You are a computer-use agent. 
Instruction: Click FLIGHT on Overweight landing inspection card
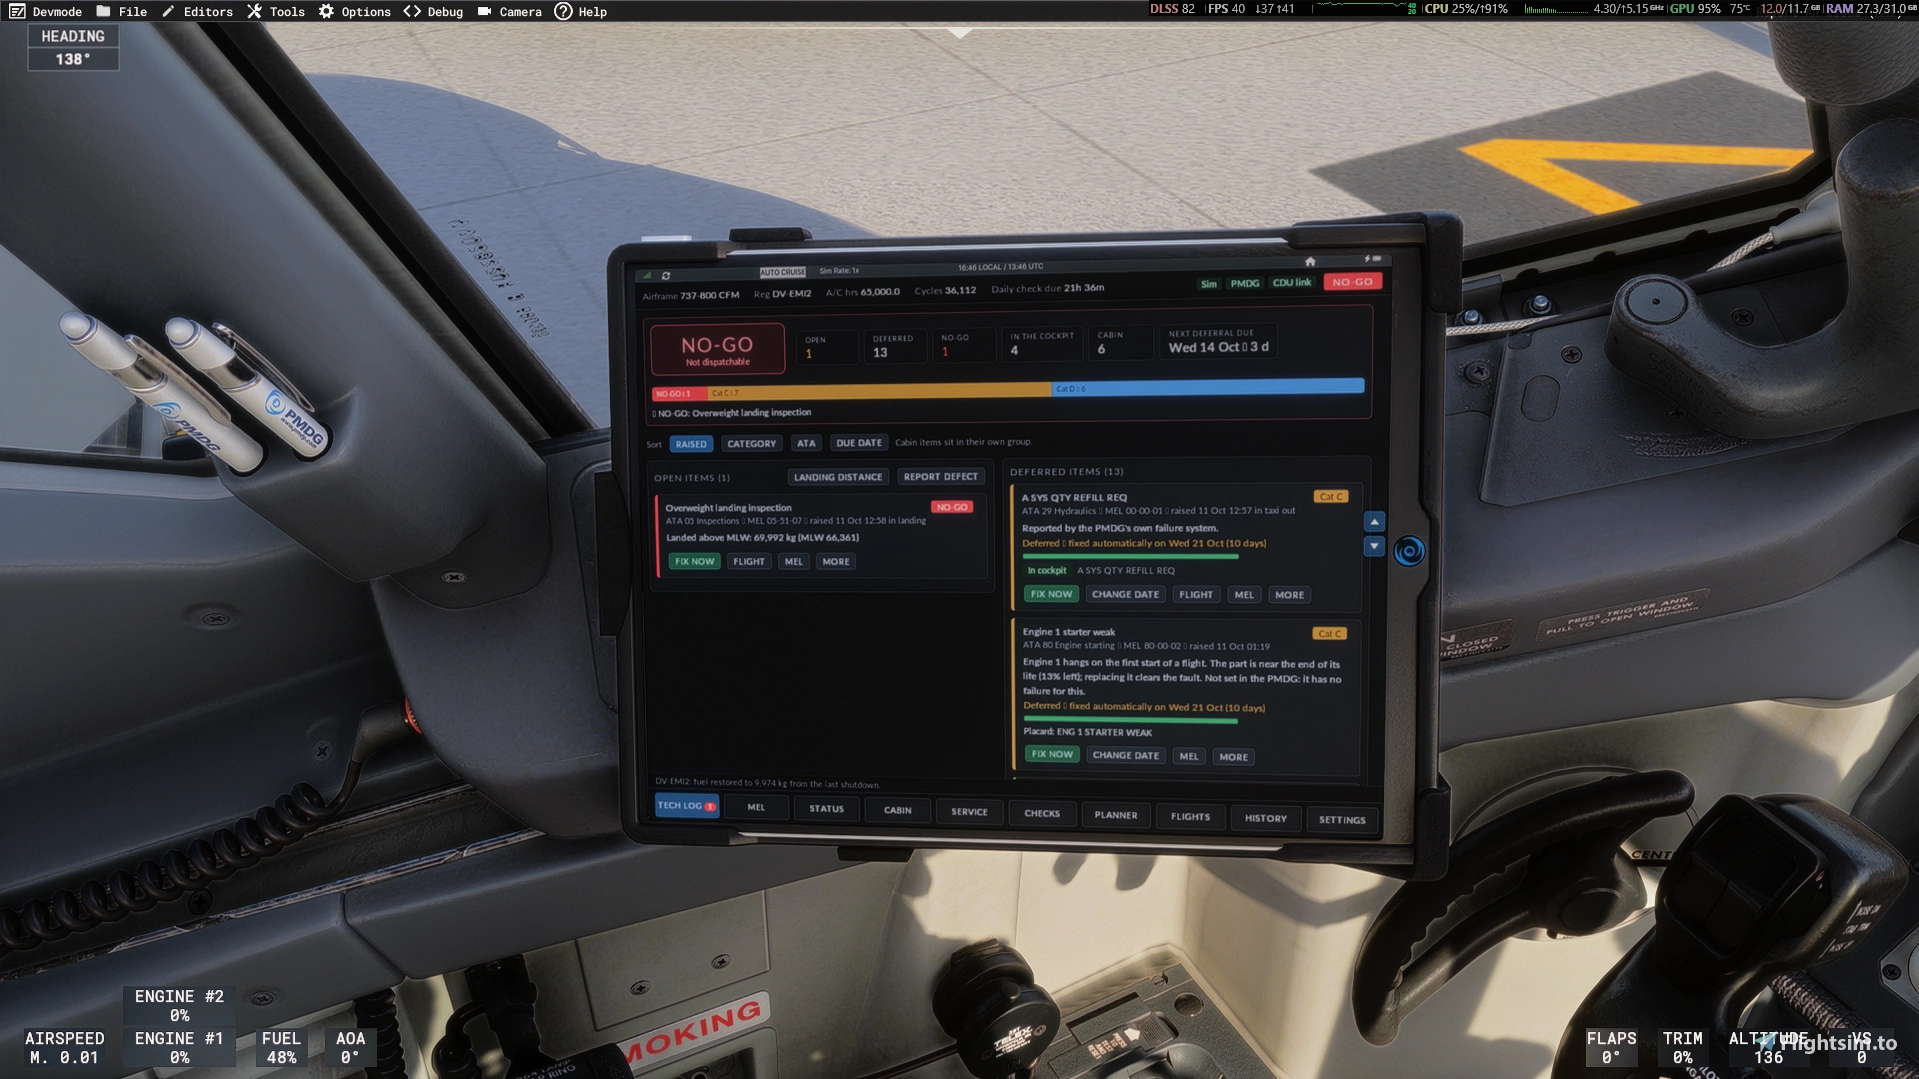pos(749,562)
